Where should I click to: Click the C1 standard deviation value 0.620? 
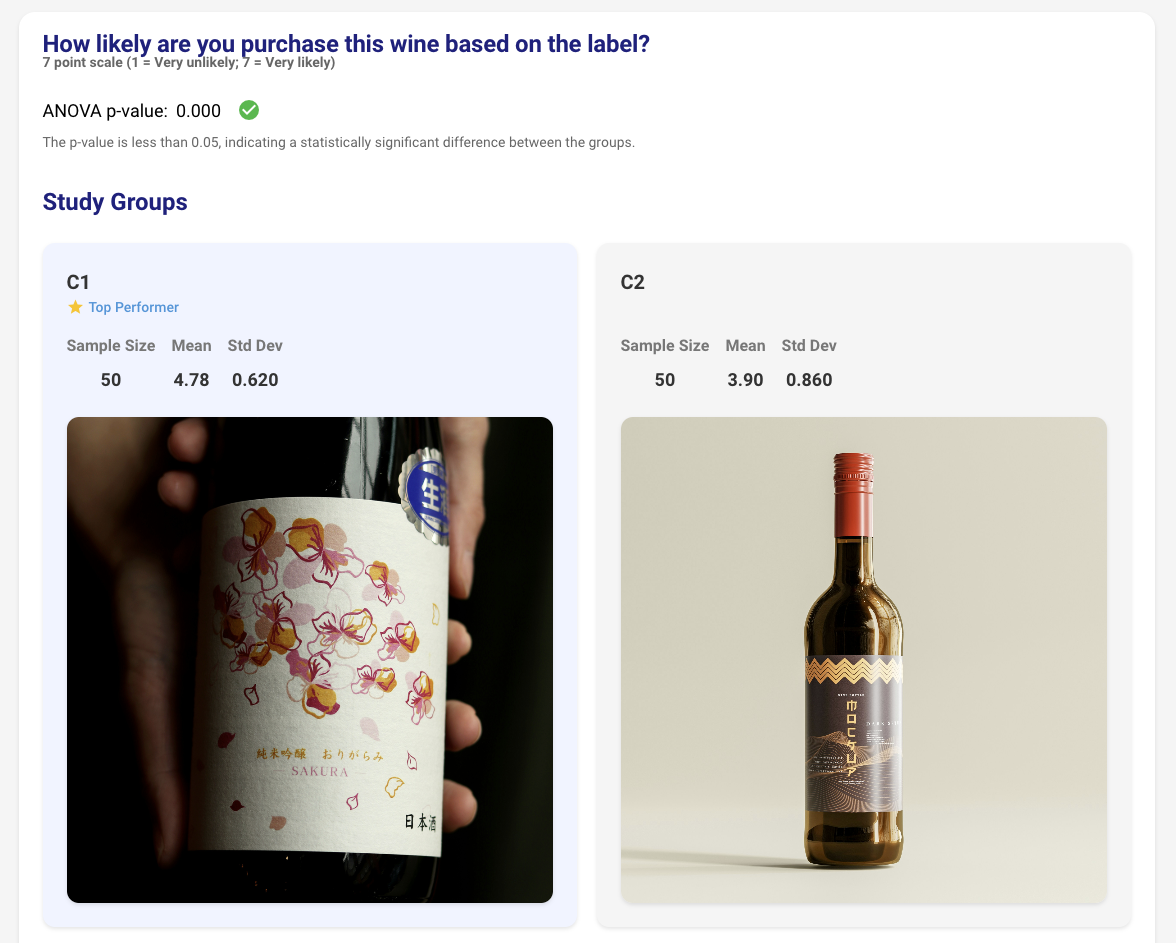(255, 380)
